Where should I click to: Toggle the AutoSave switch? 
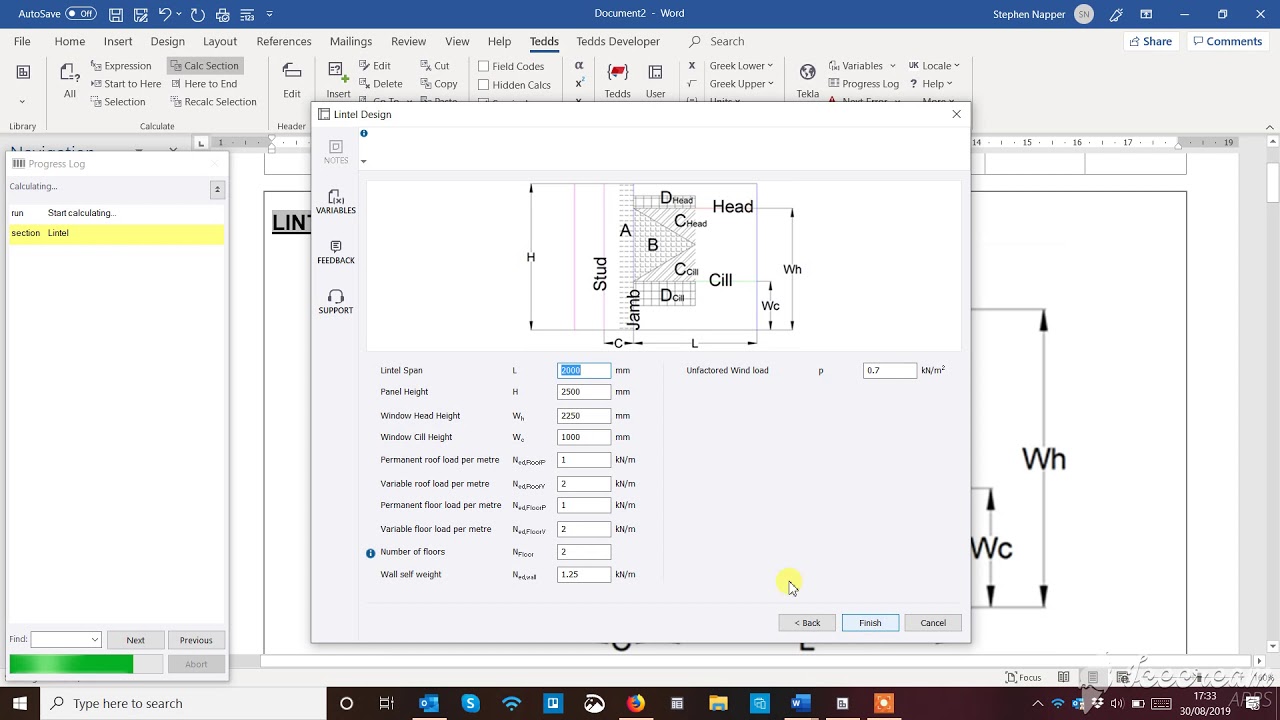pos(81,14)
